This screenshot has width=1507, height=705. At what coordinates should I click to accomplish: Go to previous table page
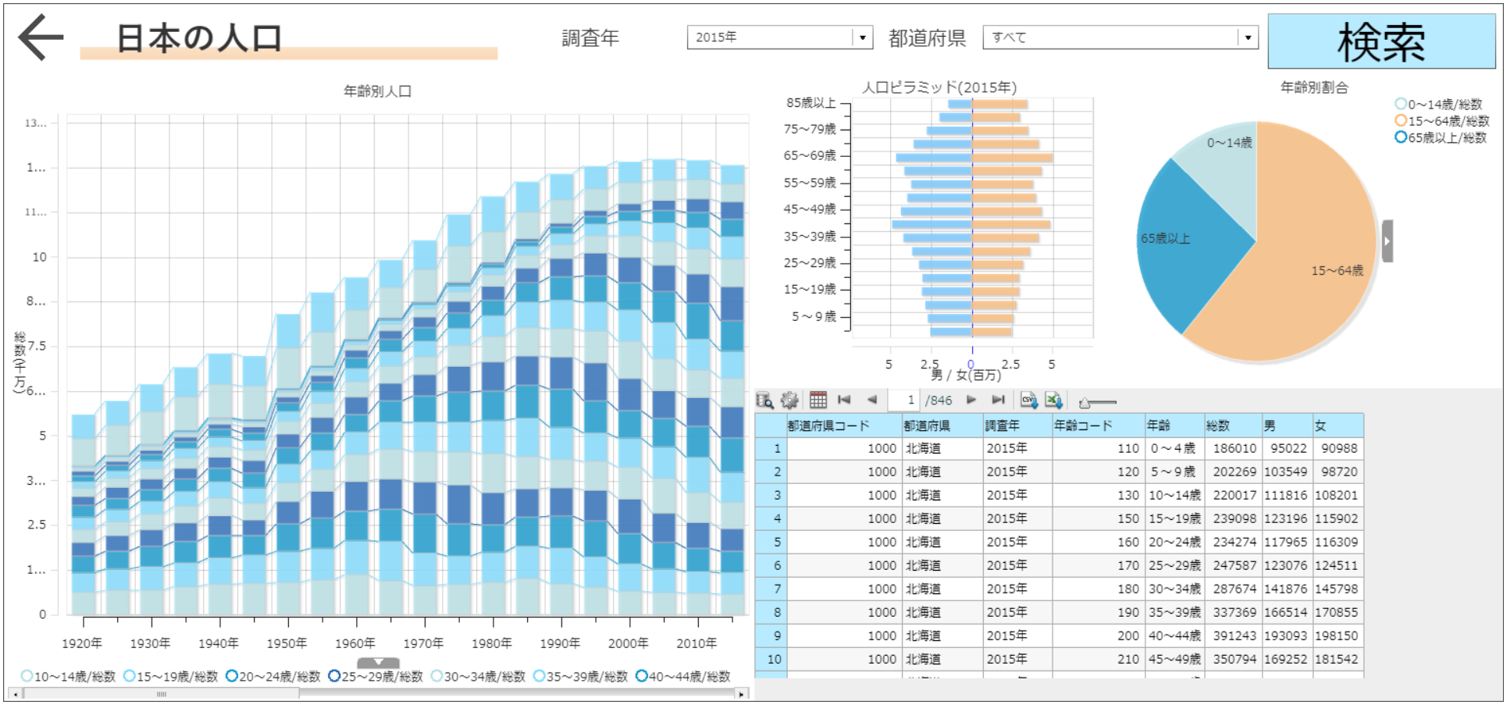pos(871,400)
